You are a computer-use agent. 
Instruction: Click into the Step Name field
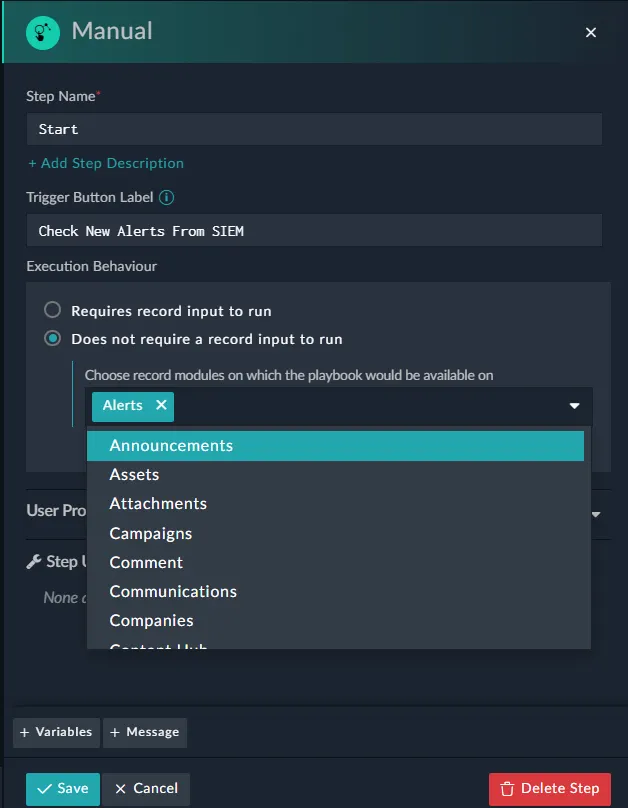[314, 129]
